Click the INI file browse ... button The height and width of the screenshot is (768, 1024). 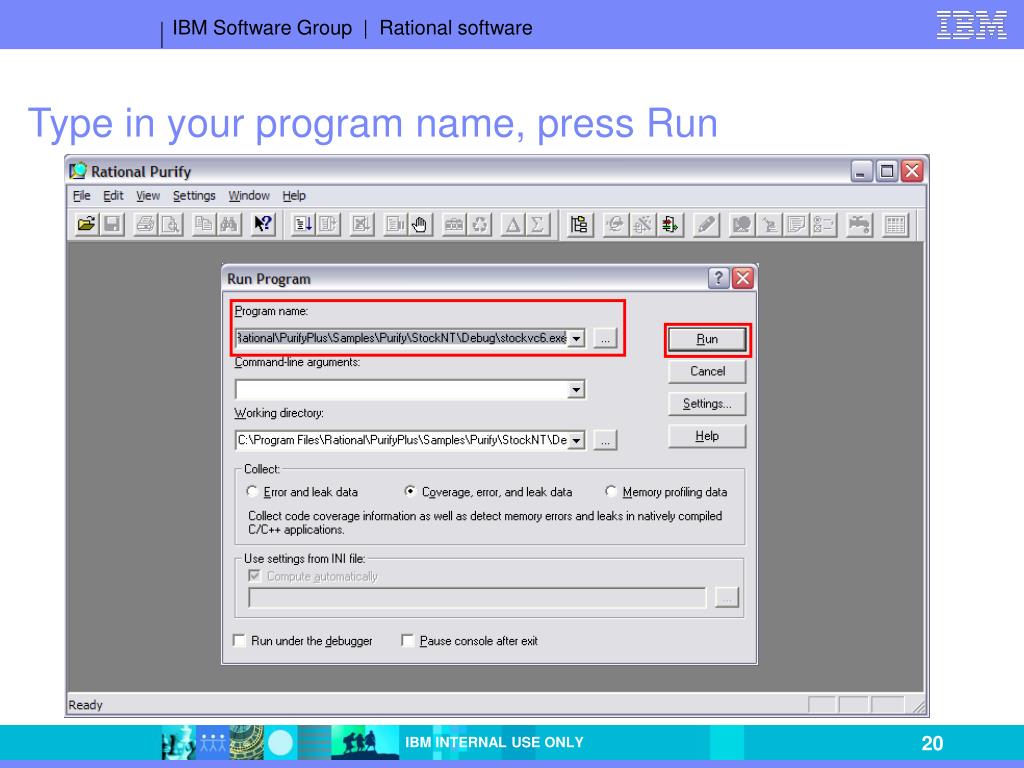727,598
